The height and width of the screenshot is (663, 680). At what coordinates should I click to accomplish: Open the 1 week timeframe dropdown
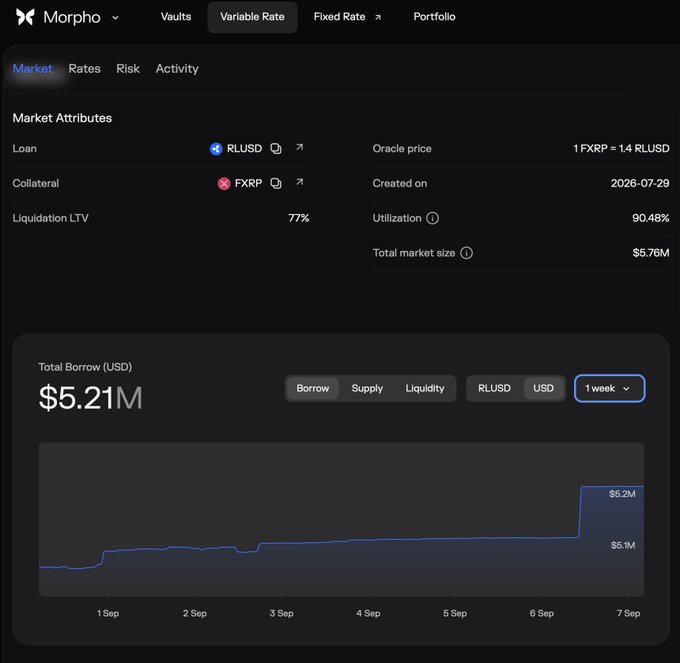point(609,388)
